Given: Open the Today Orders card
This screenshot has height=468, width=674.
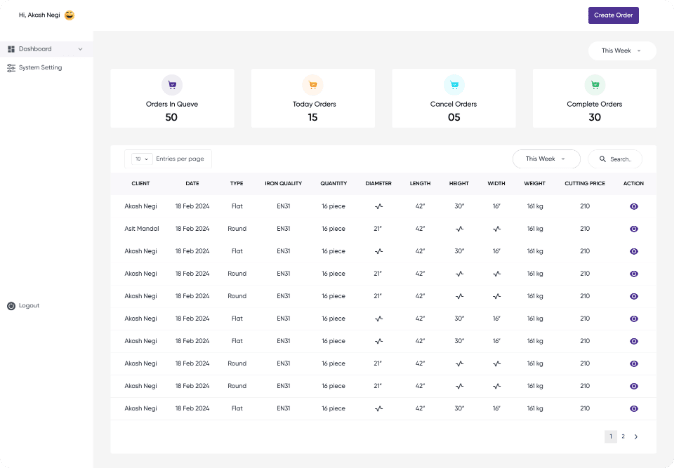Looking at the screenshot, I should click(313, 98).
